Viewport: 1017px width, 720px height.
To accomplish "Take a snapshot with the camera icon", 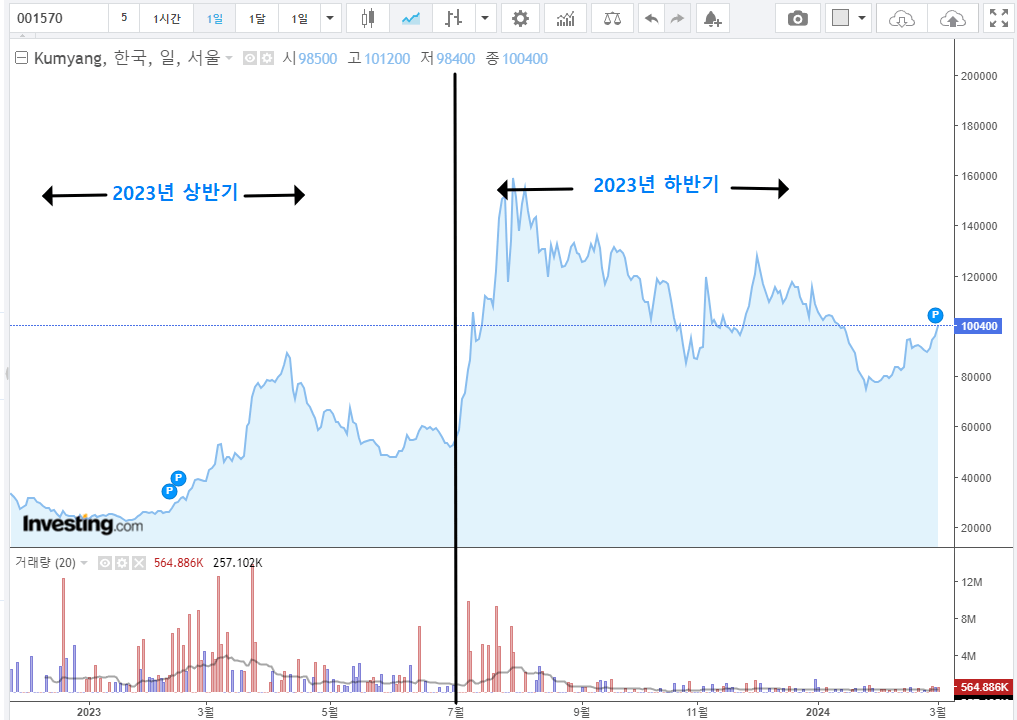I will [x=798, y=17].
